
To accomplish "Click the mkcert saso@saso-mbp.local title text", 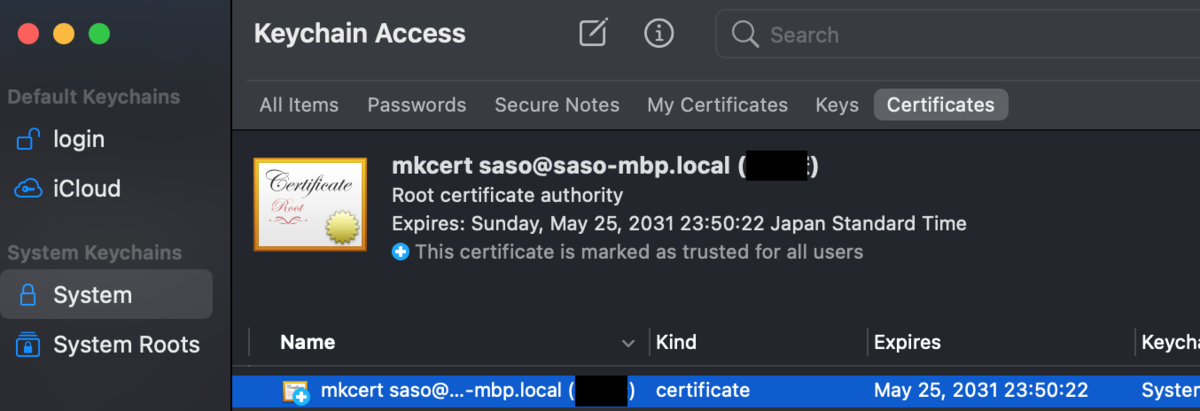I will pos(605,166).
